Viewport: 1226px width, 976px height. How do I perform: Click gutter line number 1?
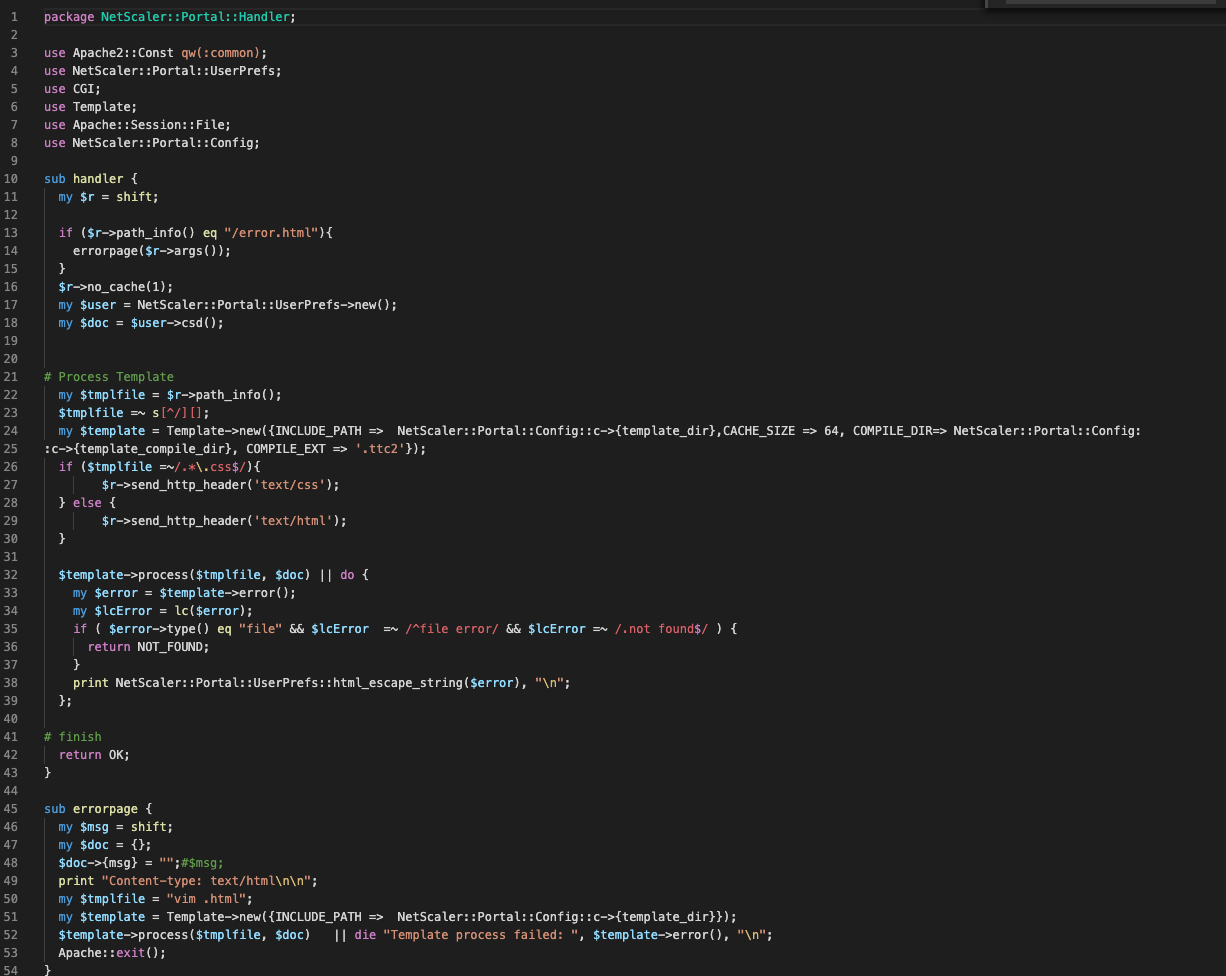pyautogui.click(x=14, y=17)
